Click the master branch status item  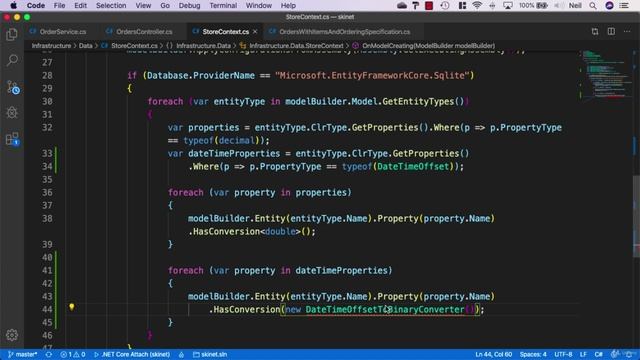pyautogui.click(x=22, y=354)
